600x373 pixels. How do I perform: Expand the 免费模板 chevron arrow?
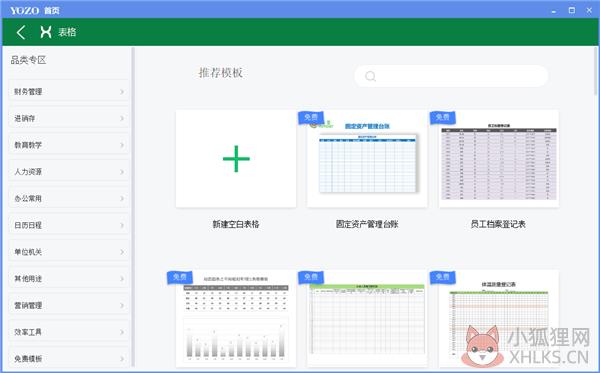point(122,359)
